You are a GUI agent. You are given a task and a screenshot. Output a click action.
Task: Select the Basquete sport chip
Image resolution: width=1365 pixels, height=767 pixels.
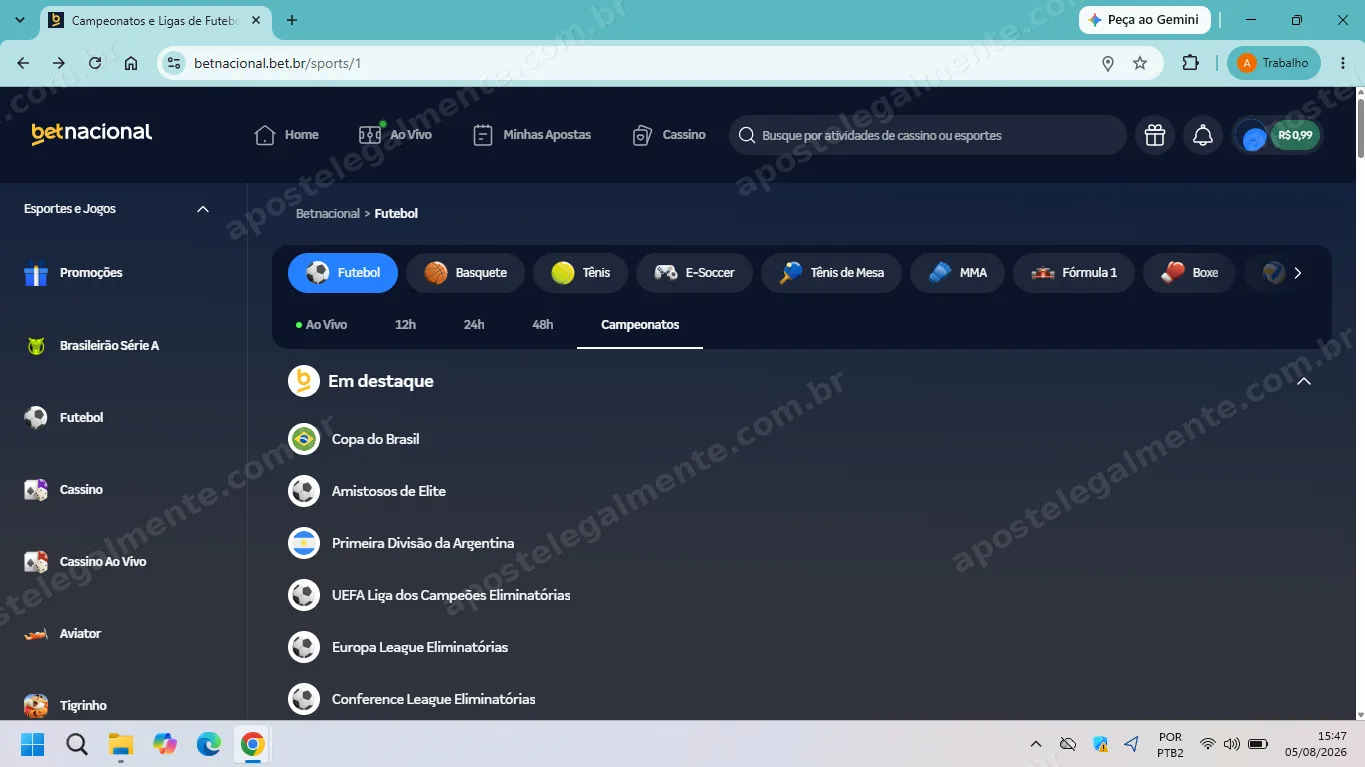tap(465, 273)
